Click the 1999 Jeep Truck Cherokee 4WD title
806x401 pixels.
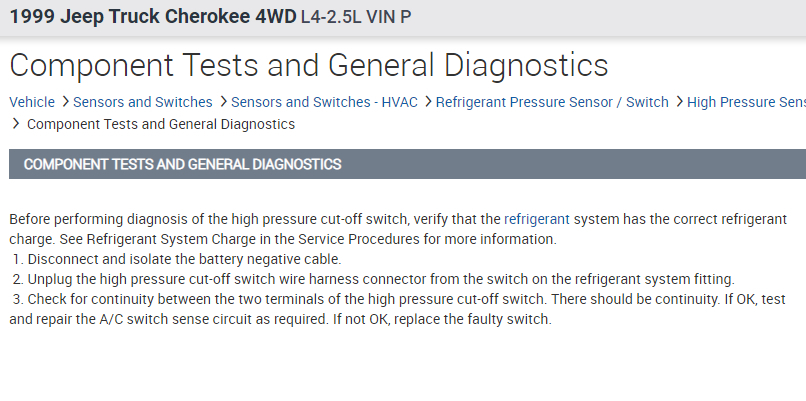pyautogui.click(x=153, y=17)
